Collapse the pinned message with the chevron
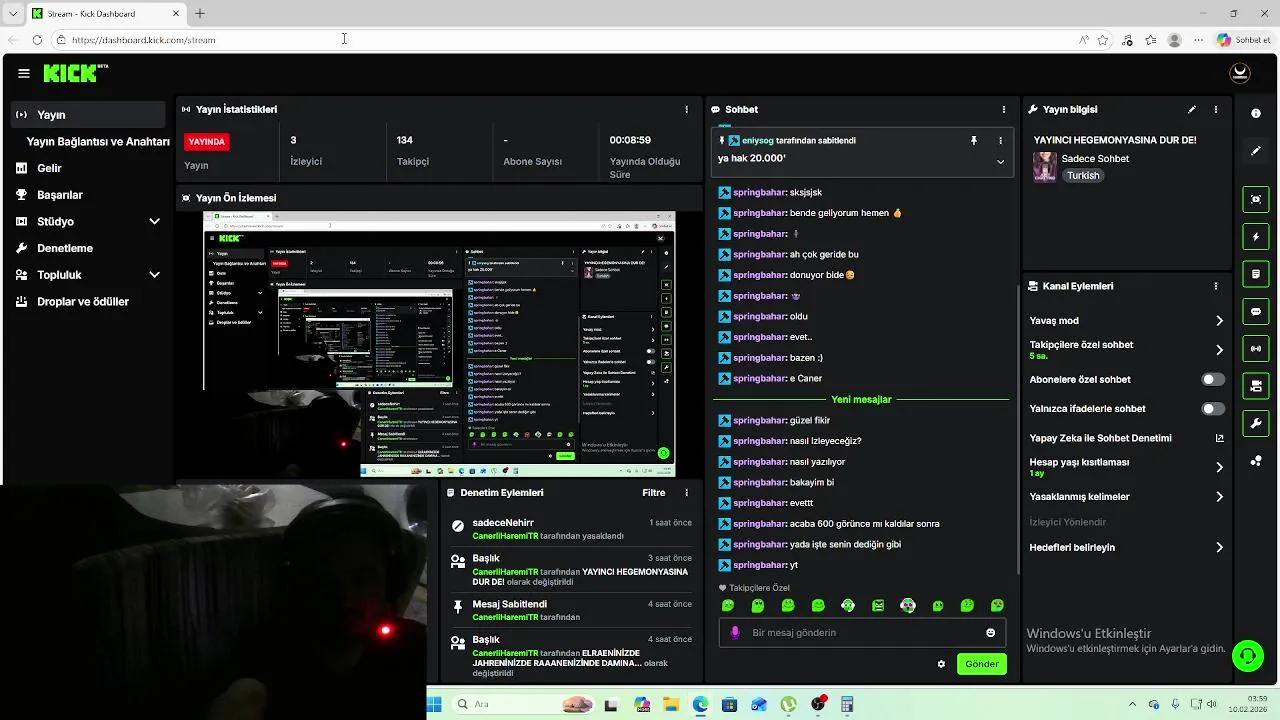The image size is (1280, 720). point(1000,161)
